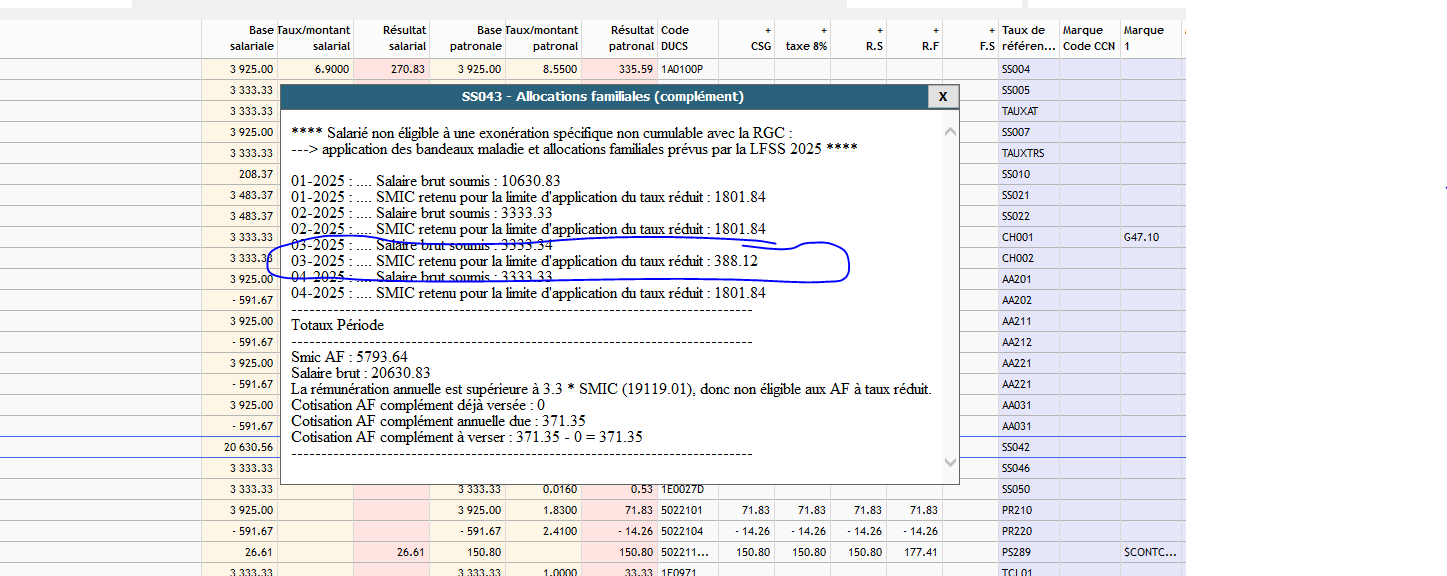Select the Code DUCS column header
Viewport: 1447px width, 576px height.
coord(688,38)
